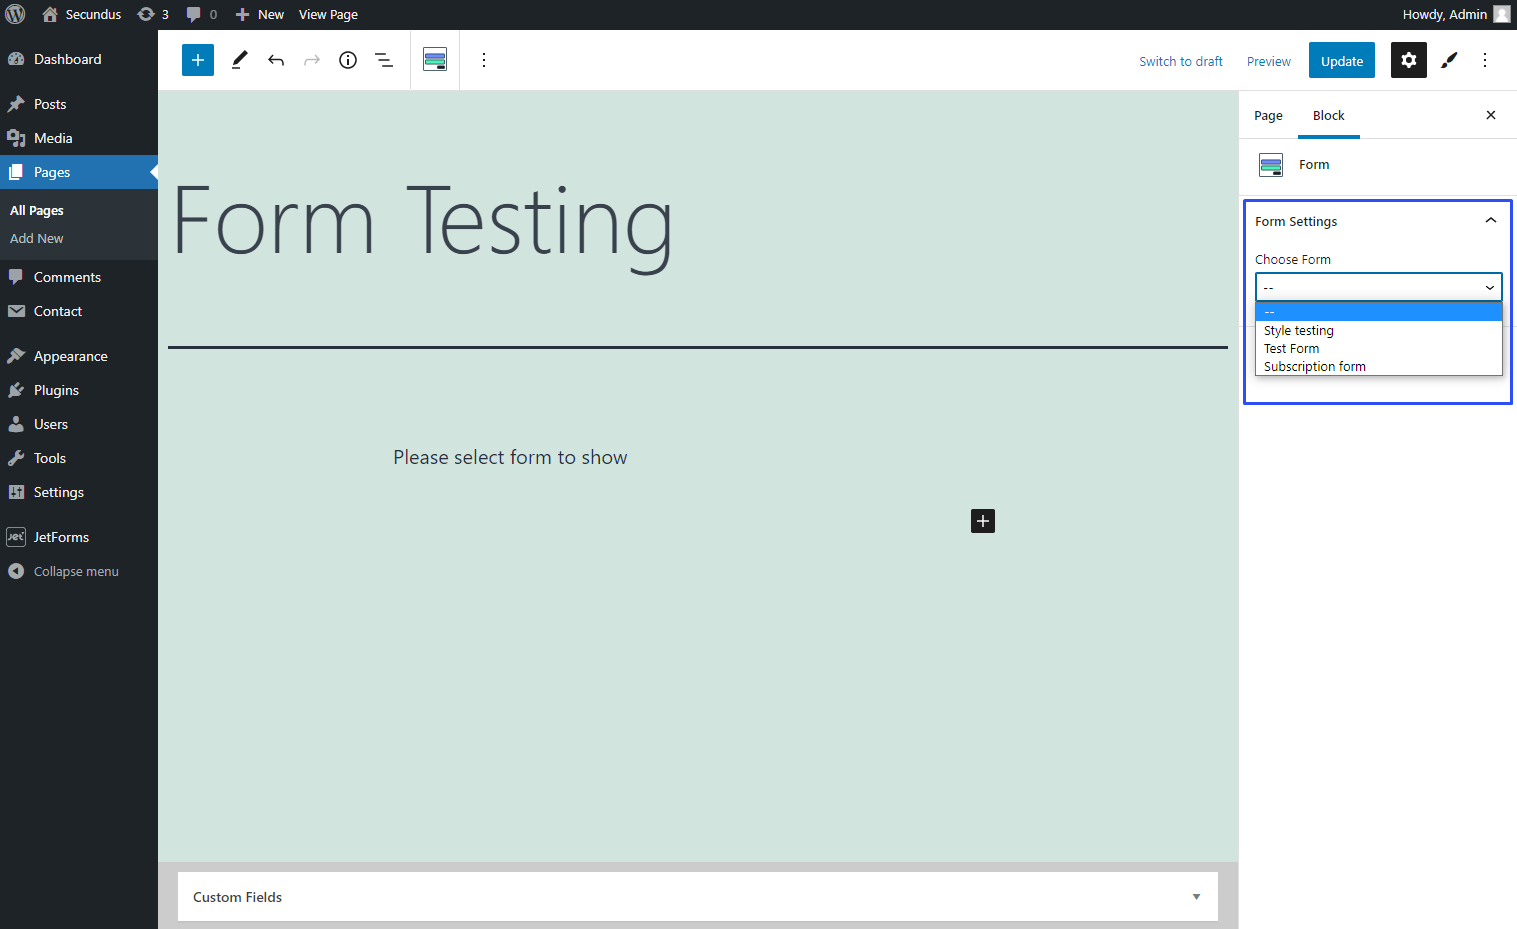Click the Switch to draft link

(1180, 61)
